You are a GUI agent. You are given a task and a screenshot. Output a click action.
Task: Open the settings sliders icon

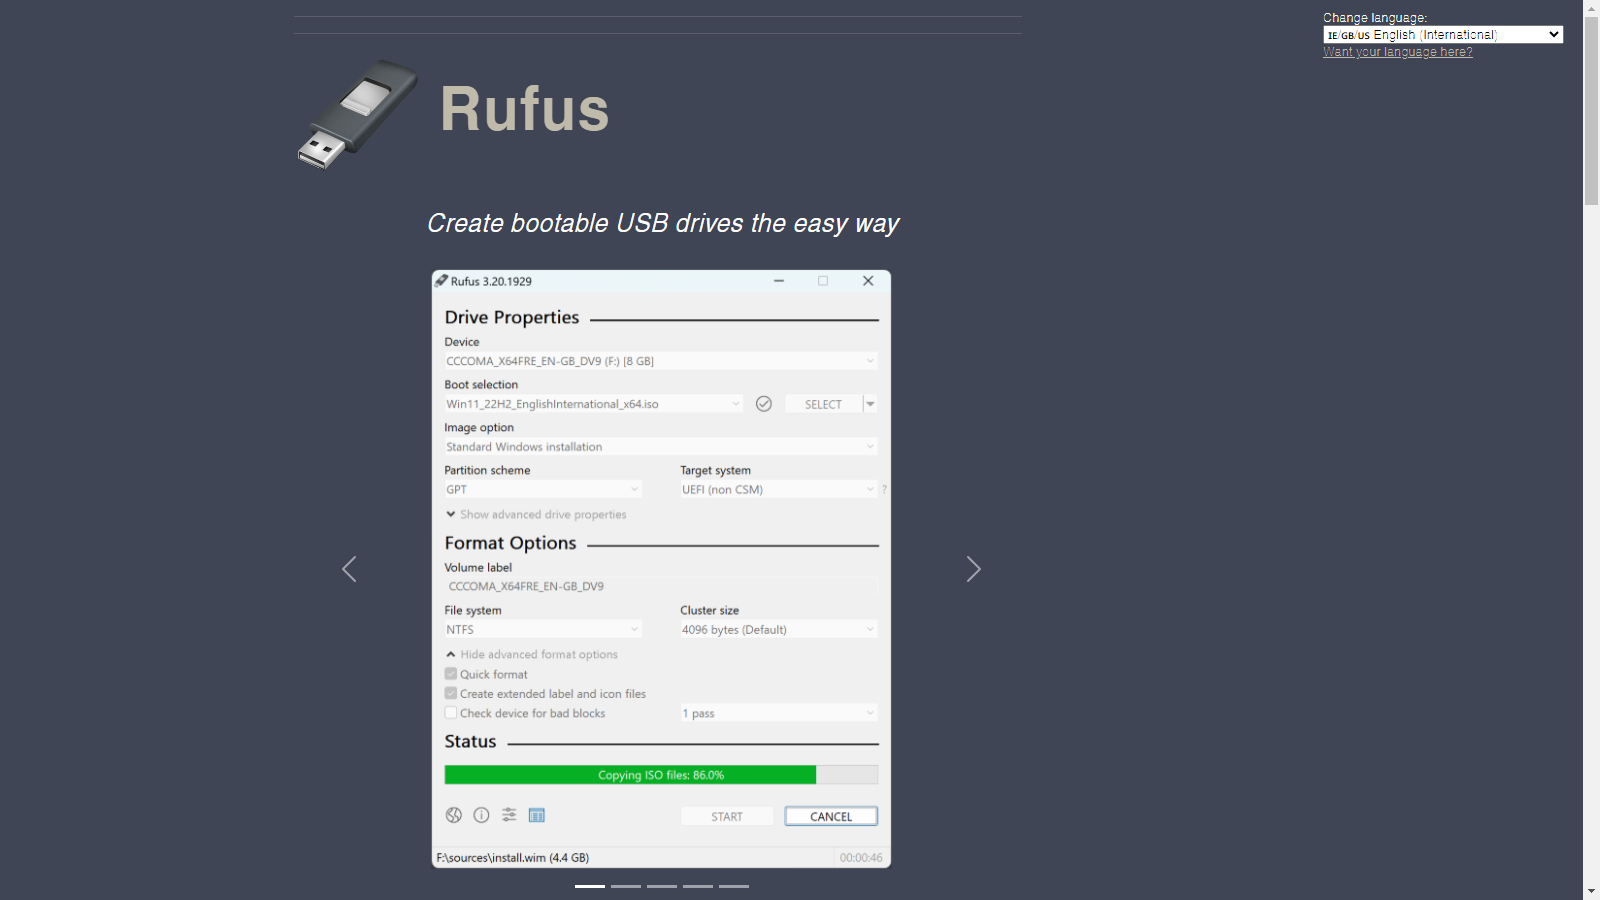(509, 815)
